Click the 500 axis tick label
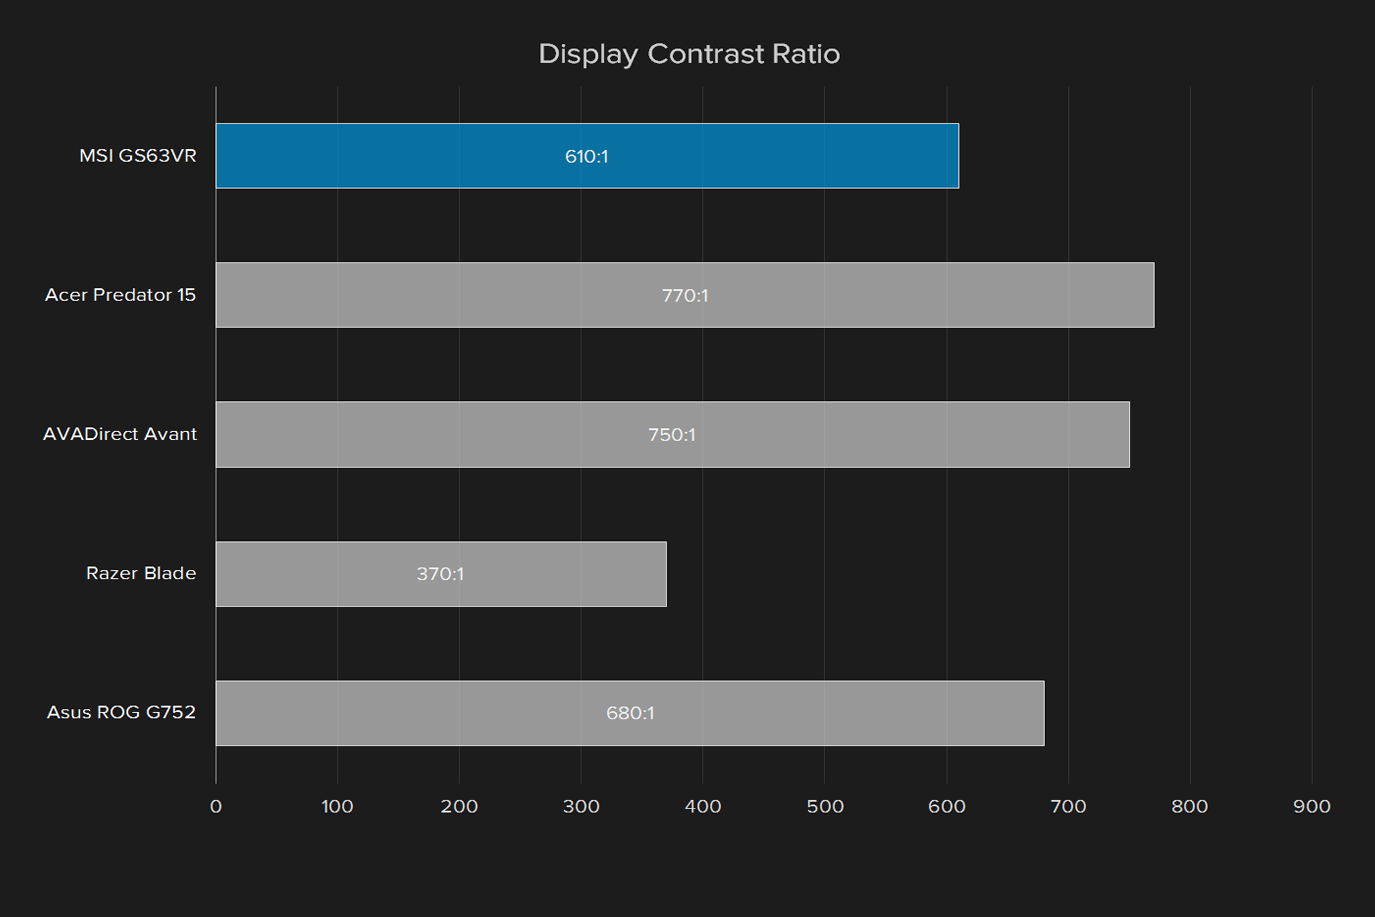This screenshot has width=1375, height=917. click(x=825, y=806)
